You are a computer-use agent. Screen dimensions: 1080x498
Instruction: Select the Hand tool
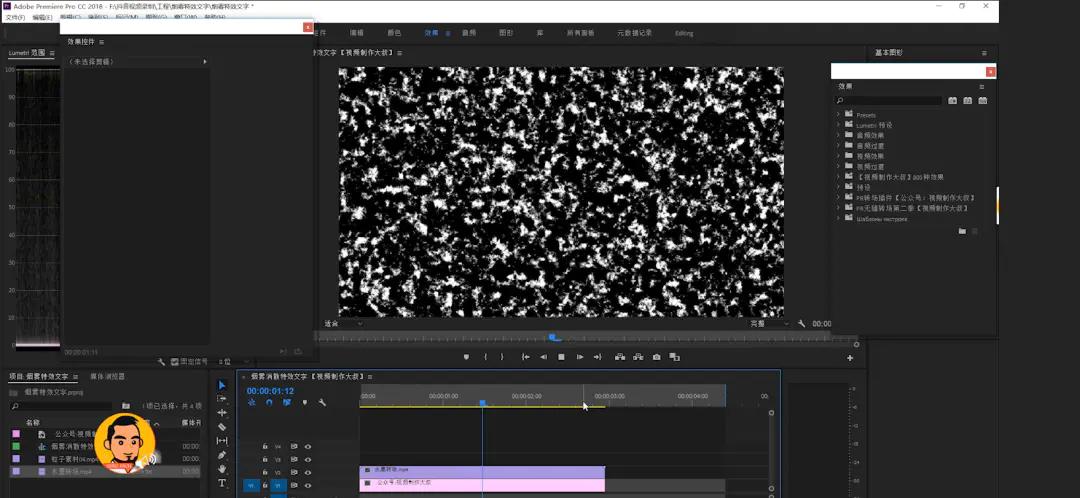pyautogui.click(x=222, y=469)
